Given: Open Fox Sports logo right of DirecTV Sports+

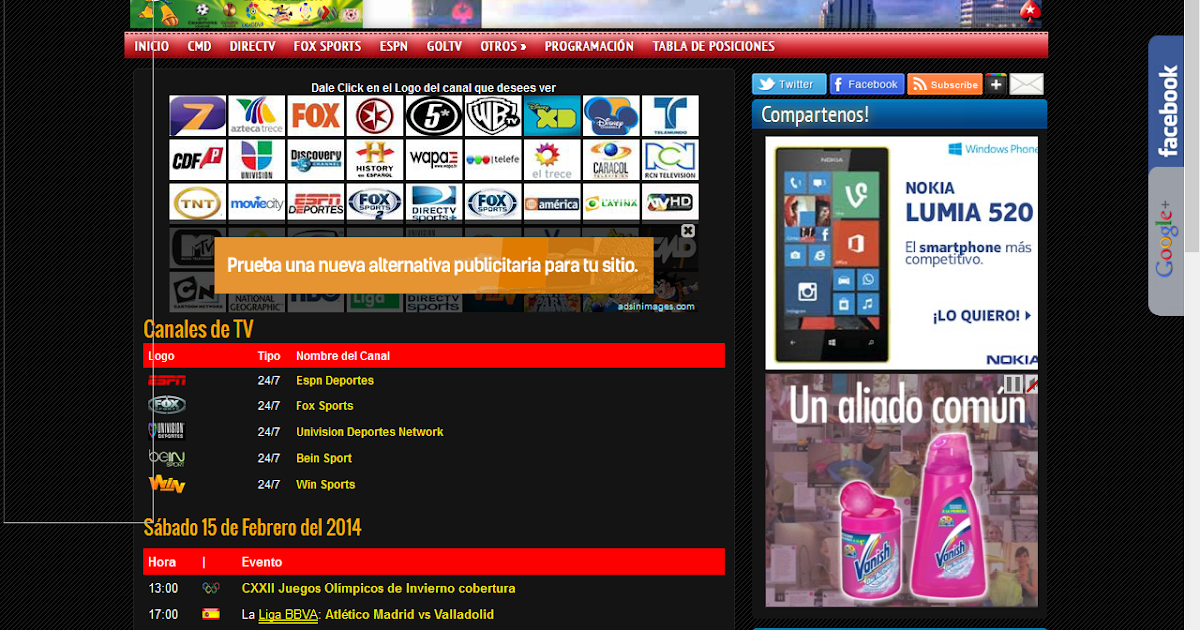Looking at the screenshot, I should (x=493, y=203).
